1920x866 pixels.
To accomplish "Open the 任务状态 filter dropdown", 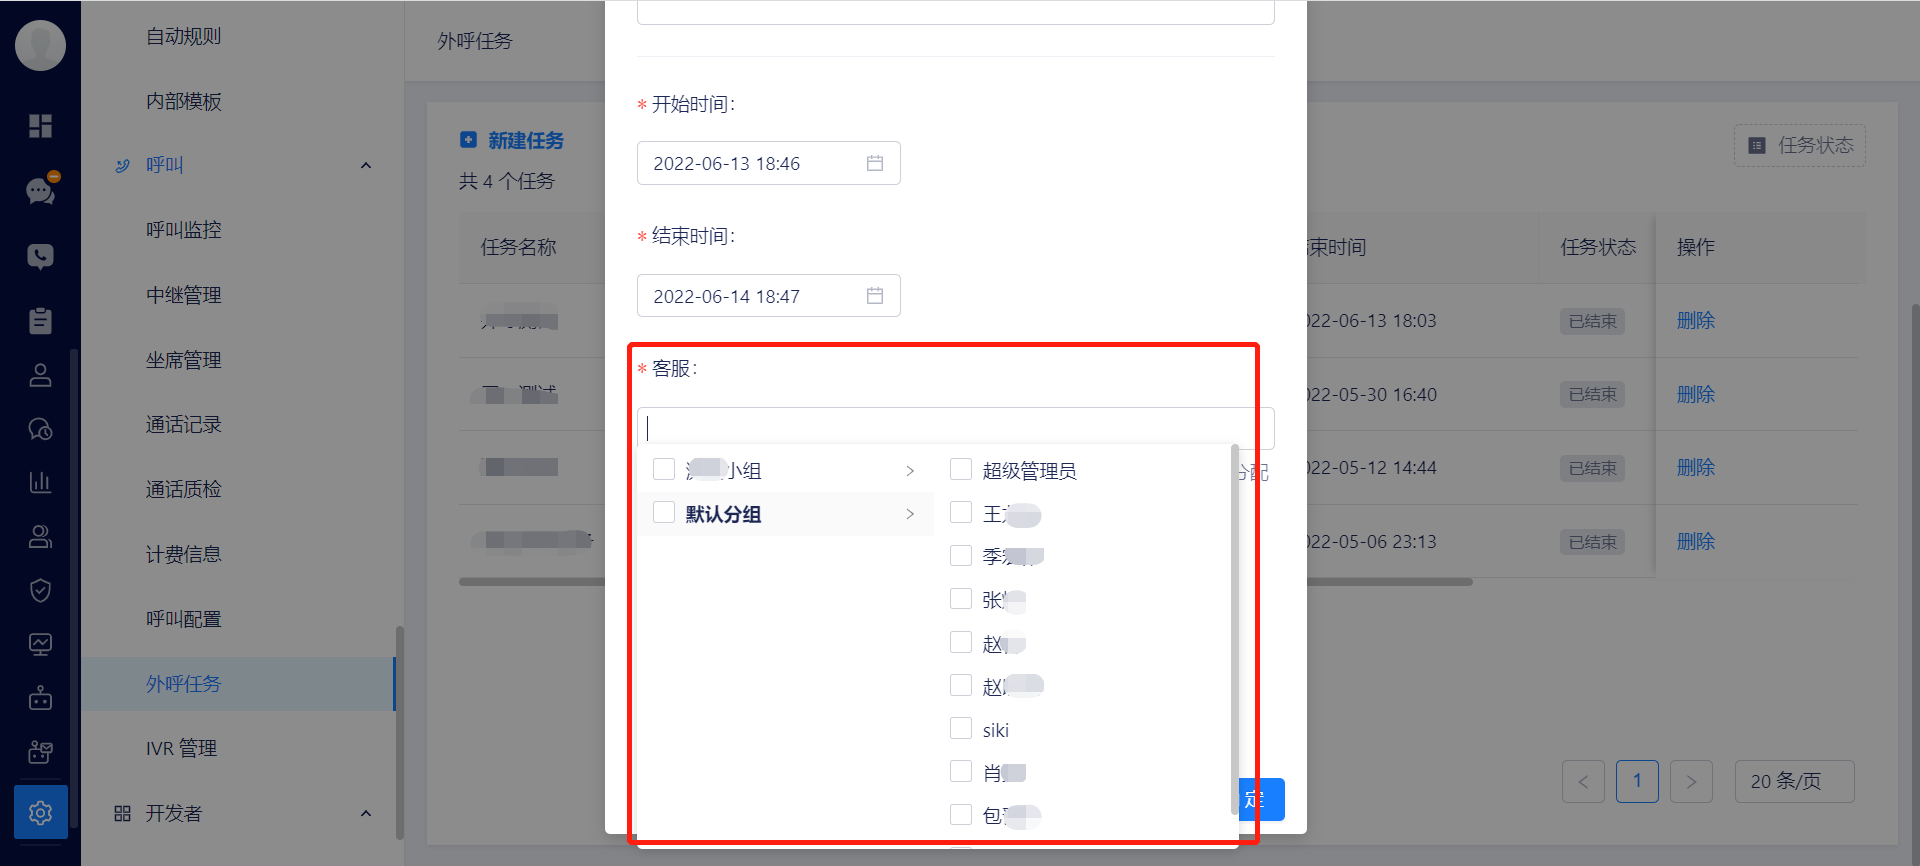I will (x=1799, y=146).
